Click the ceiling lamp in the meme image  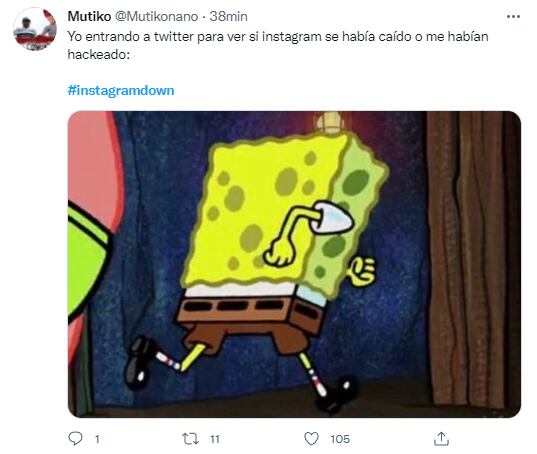(x=329, y=122)
